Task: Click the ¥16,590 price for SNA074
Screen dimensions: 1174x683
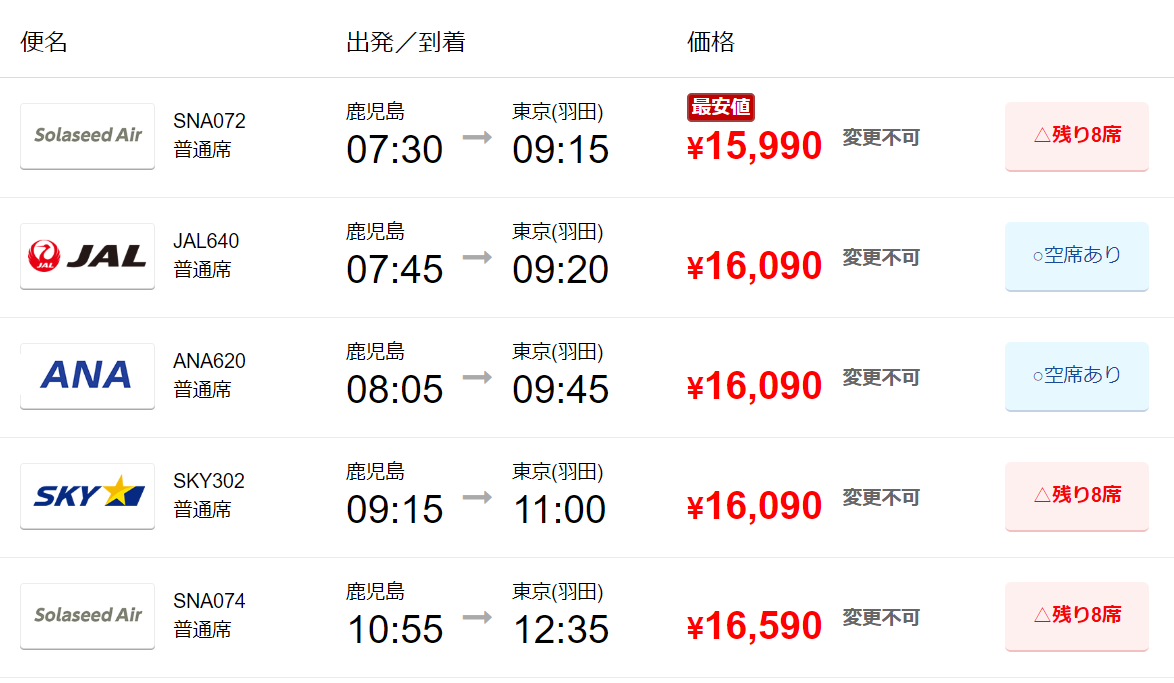Action: point(754,625)
